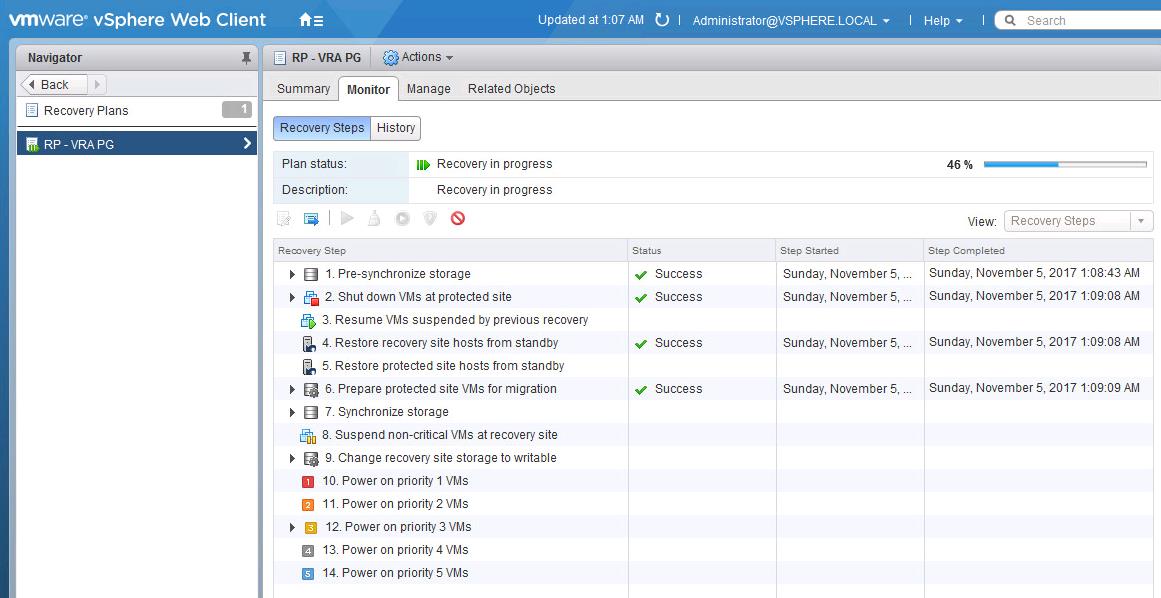Open the Help dropdown menu
The height and width of the screenshot is (598, 1161).
943,21
